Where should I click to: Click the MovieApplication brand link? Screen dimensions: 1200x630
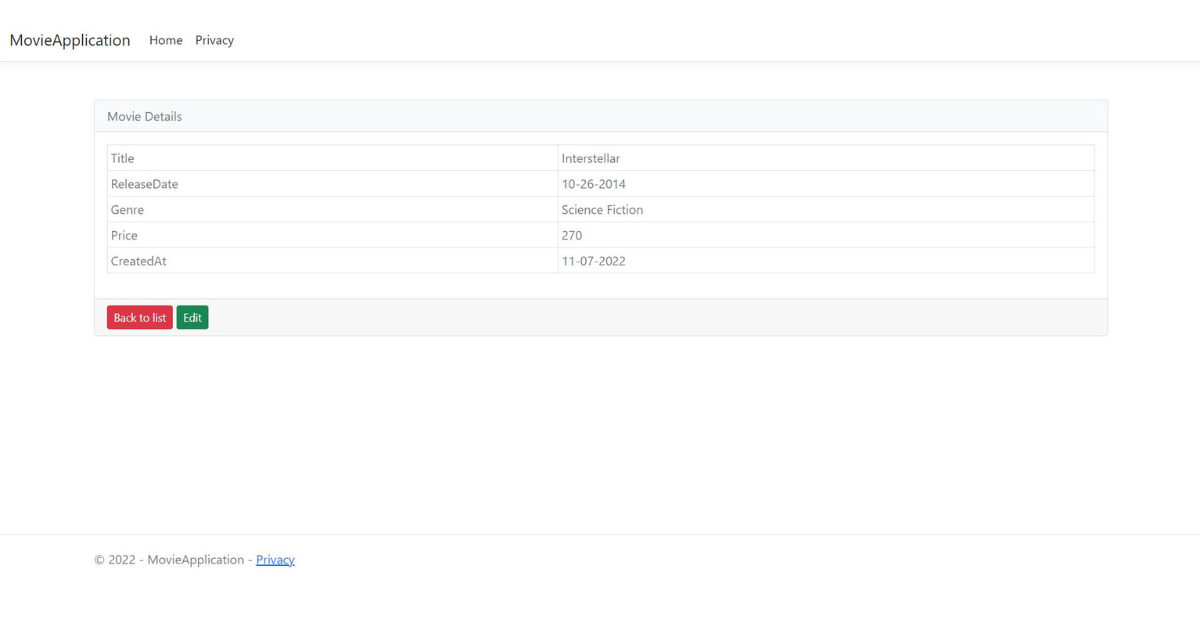pos(69,40)
